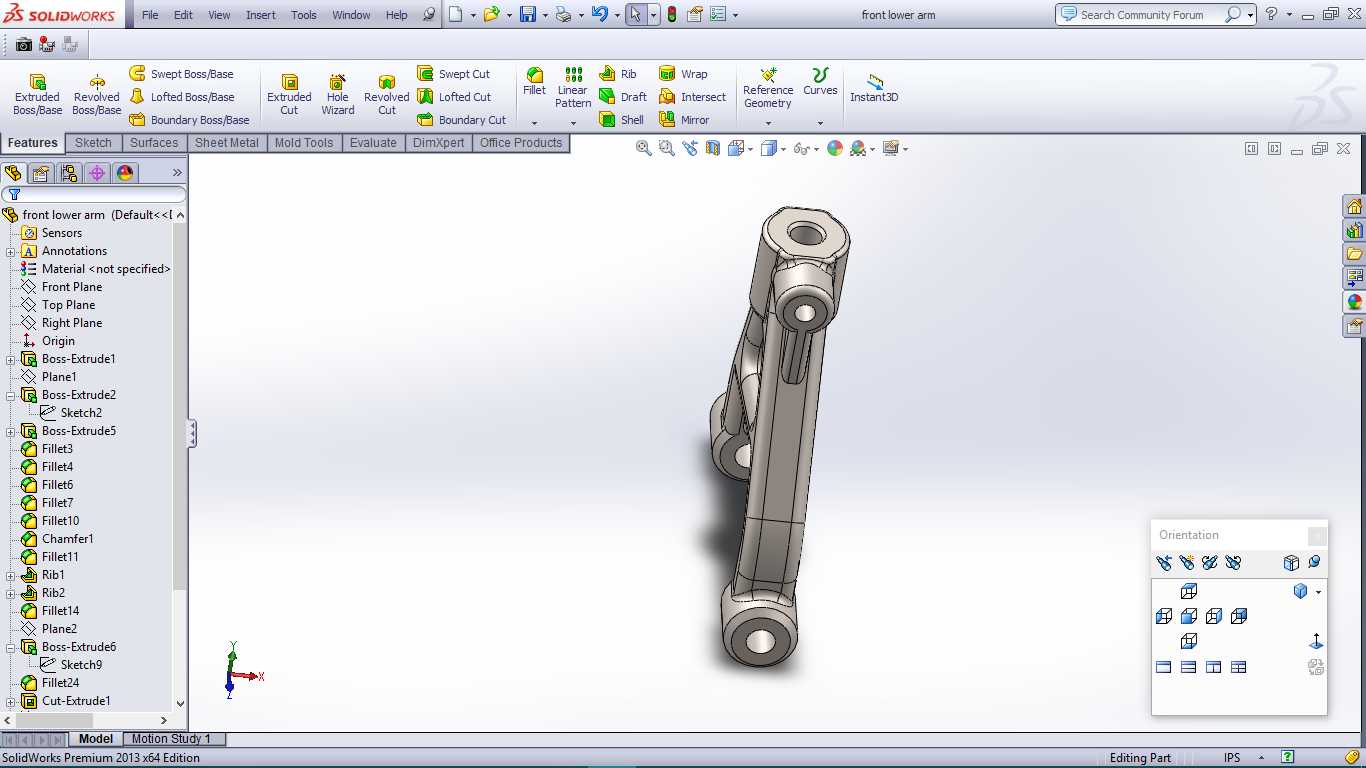The width and height of the screenshot is (1366, 768).
Task: Switch to Single View viewport layout
Action: (1164, 667)
